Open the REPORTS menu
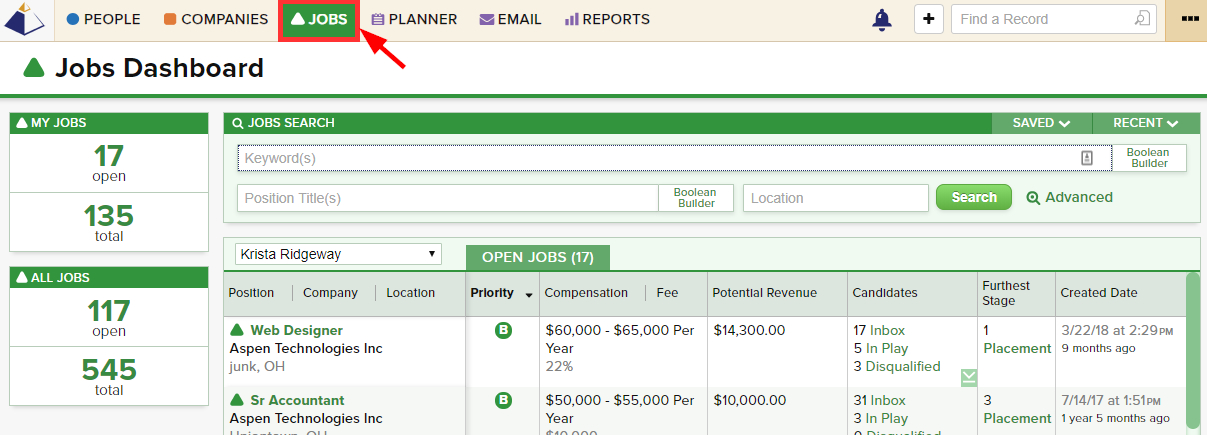Screen dimensions: 1207x435 607,19
